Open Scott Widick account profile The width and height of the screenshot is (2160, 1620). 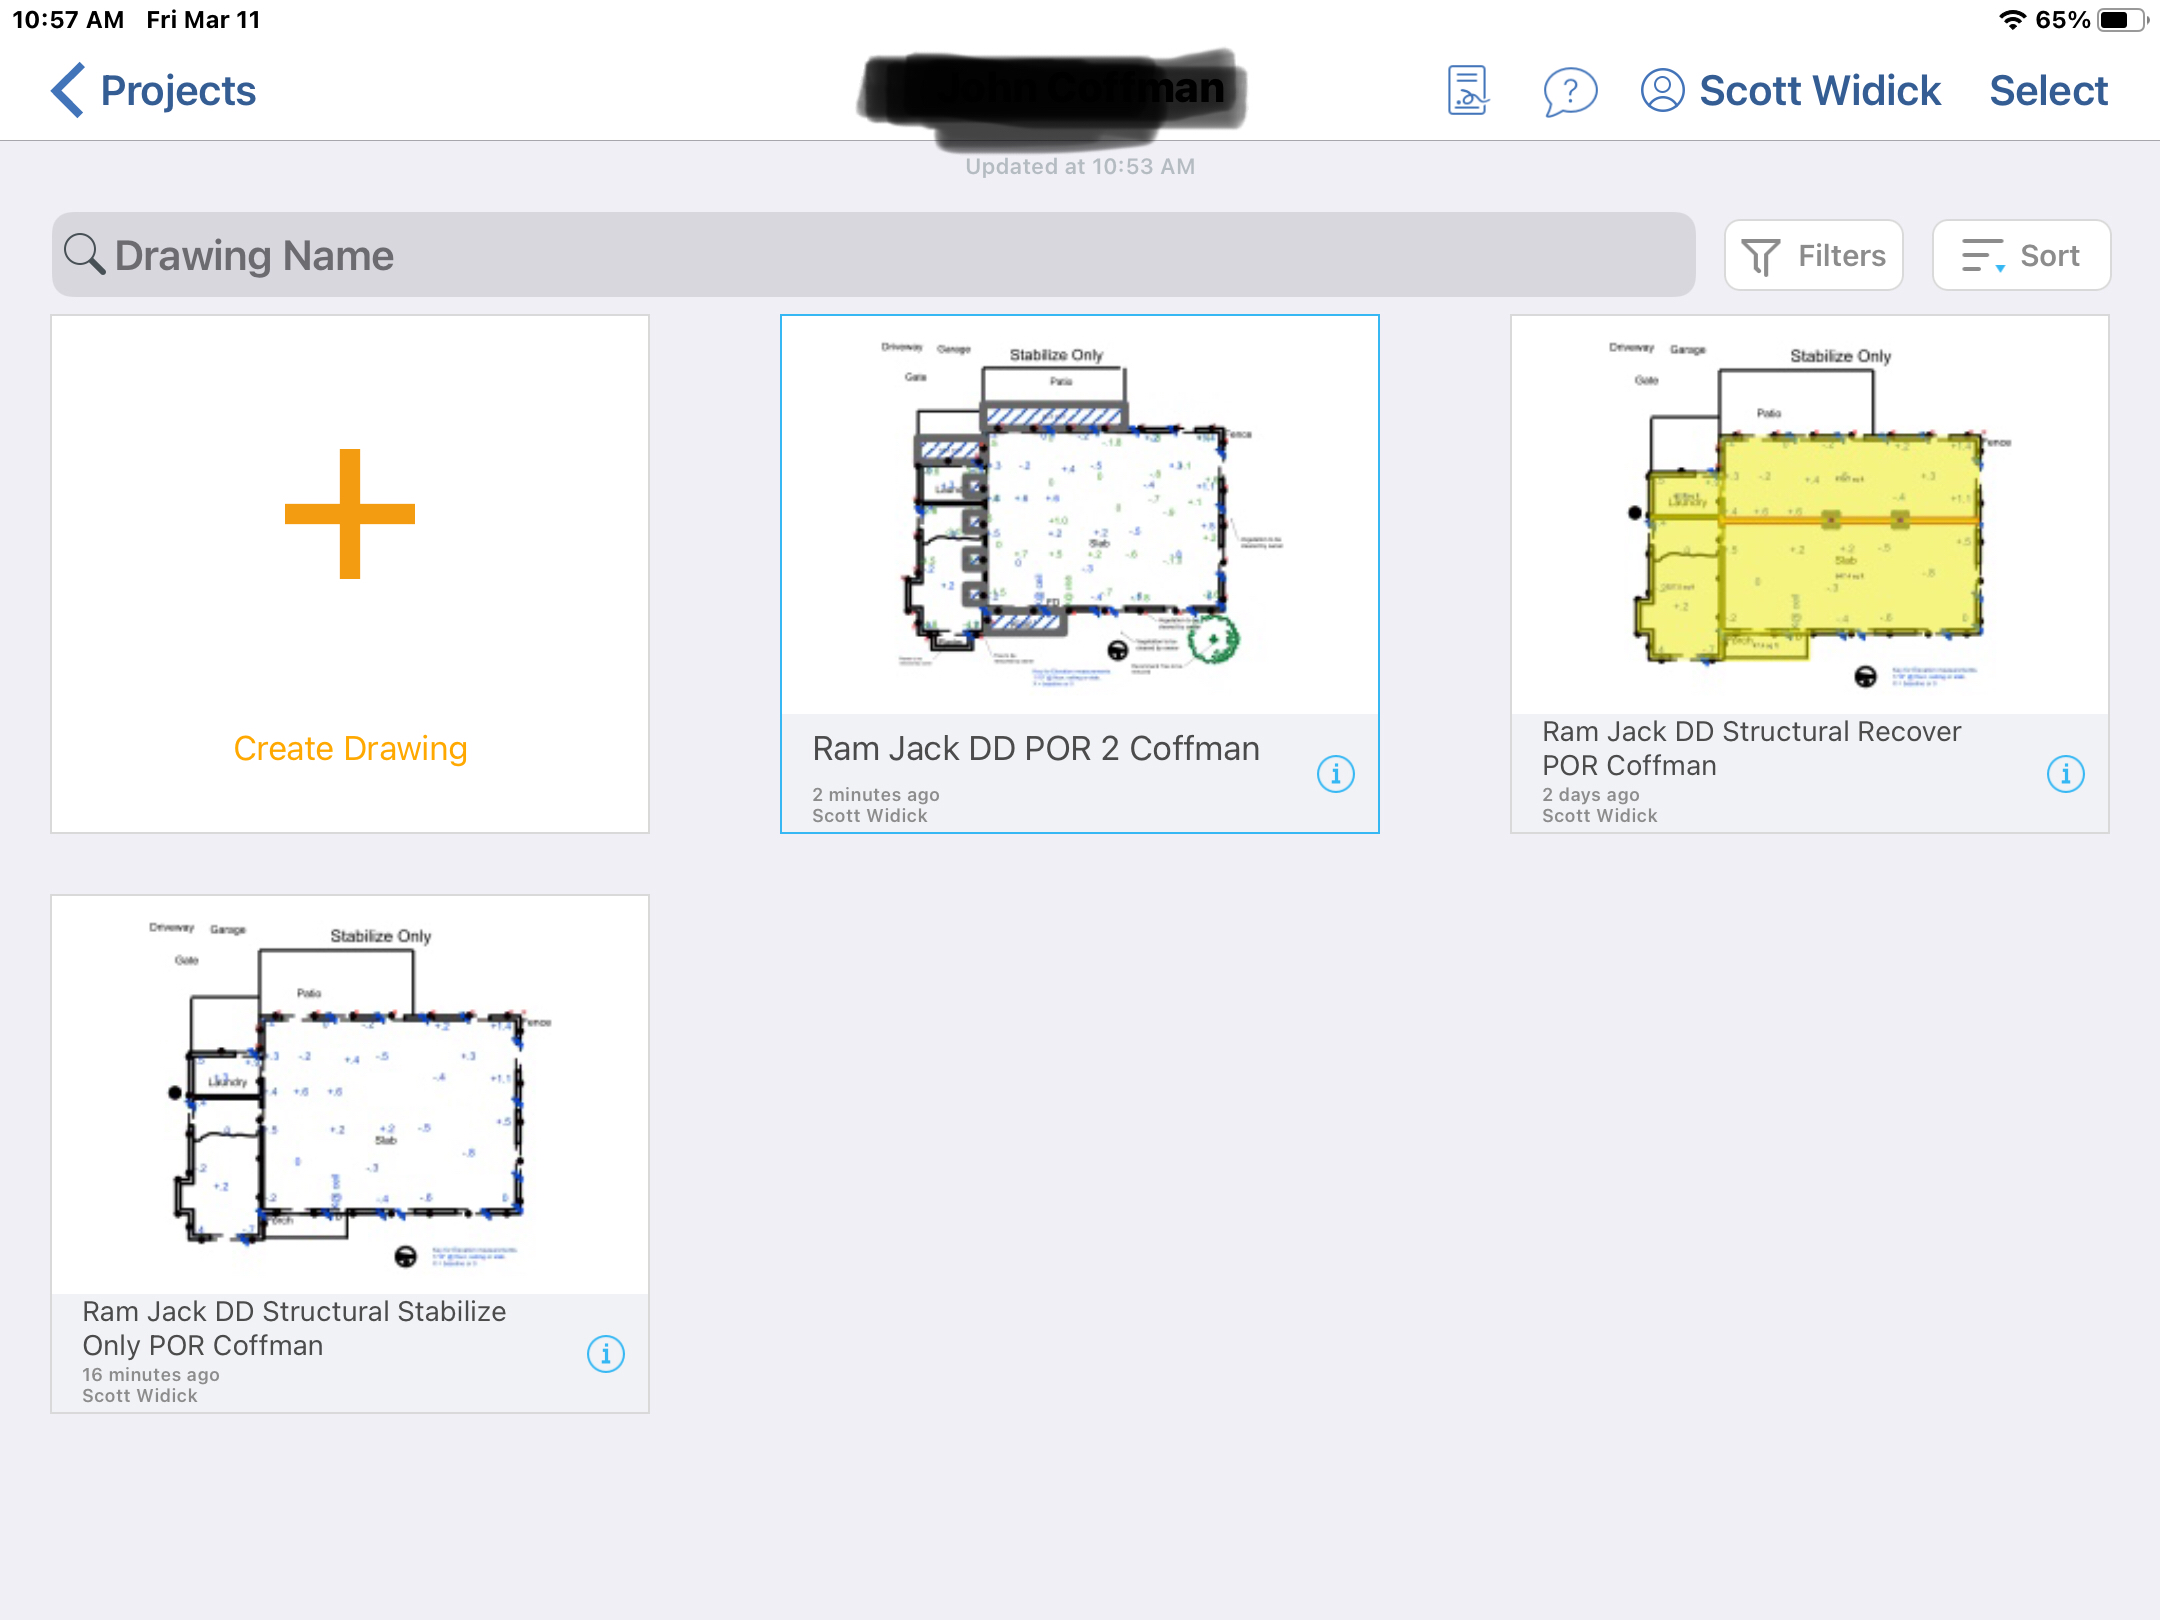[x=1790, y=91]
